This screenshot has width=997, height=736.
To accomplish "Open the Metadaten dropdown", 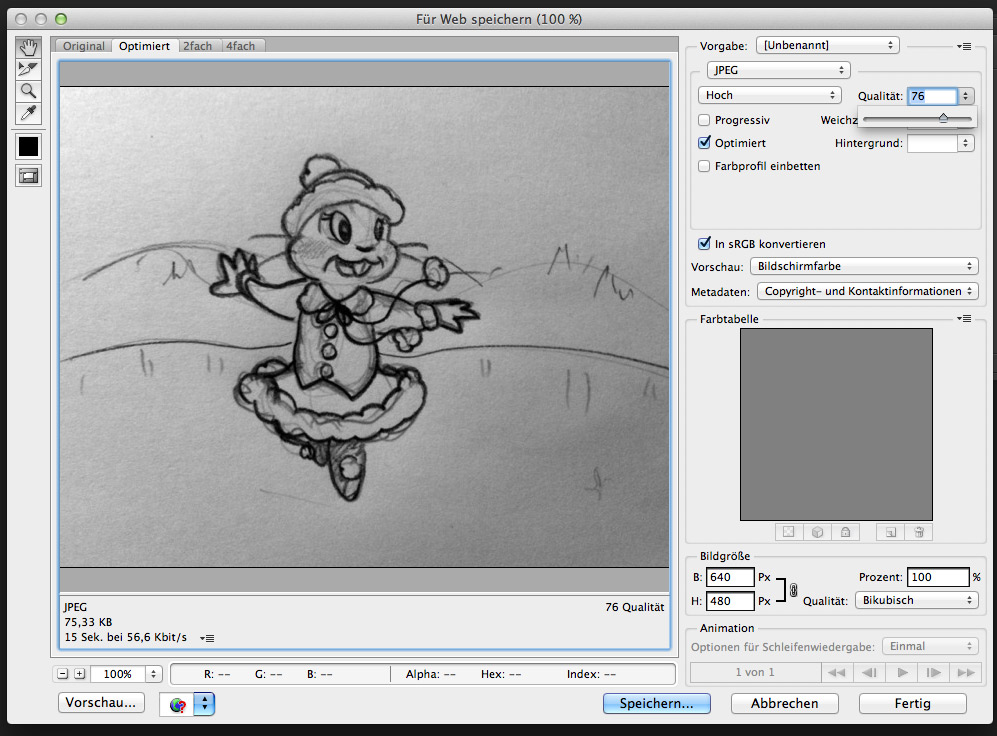I will (x=867, y=291).
